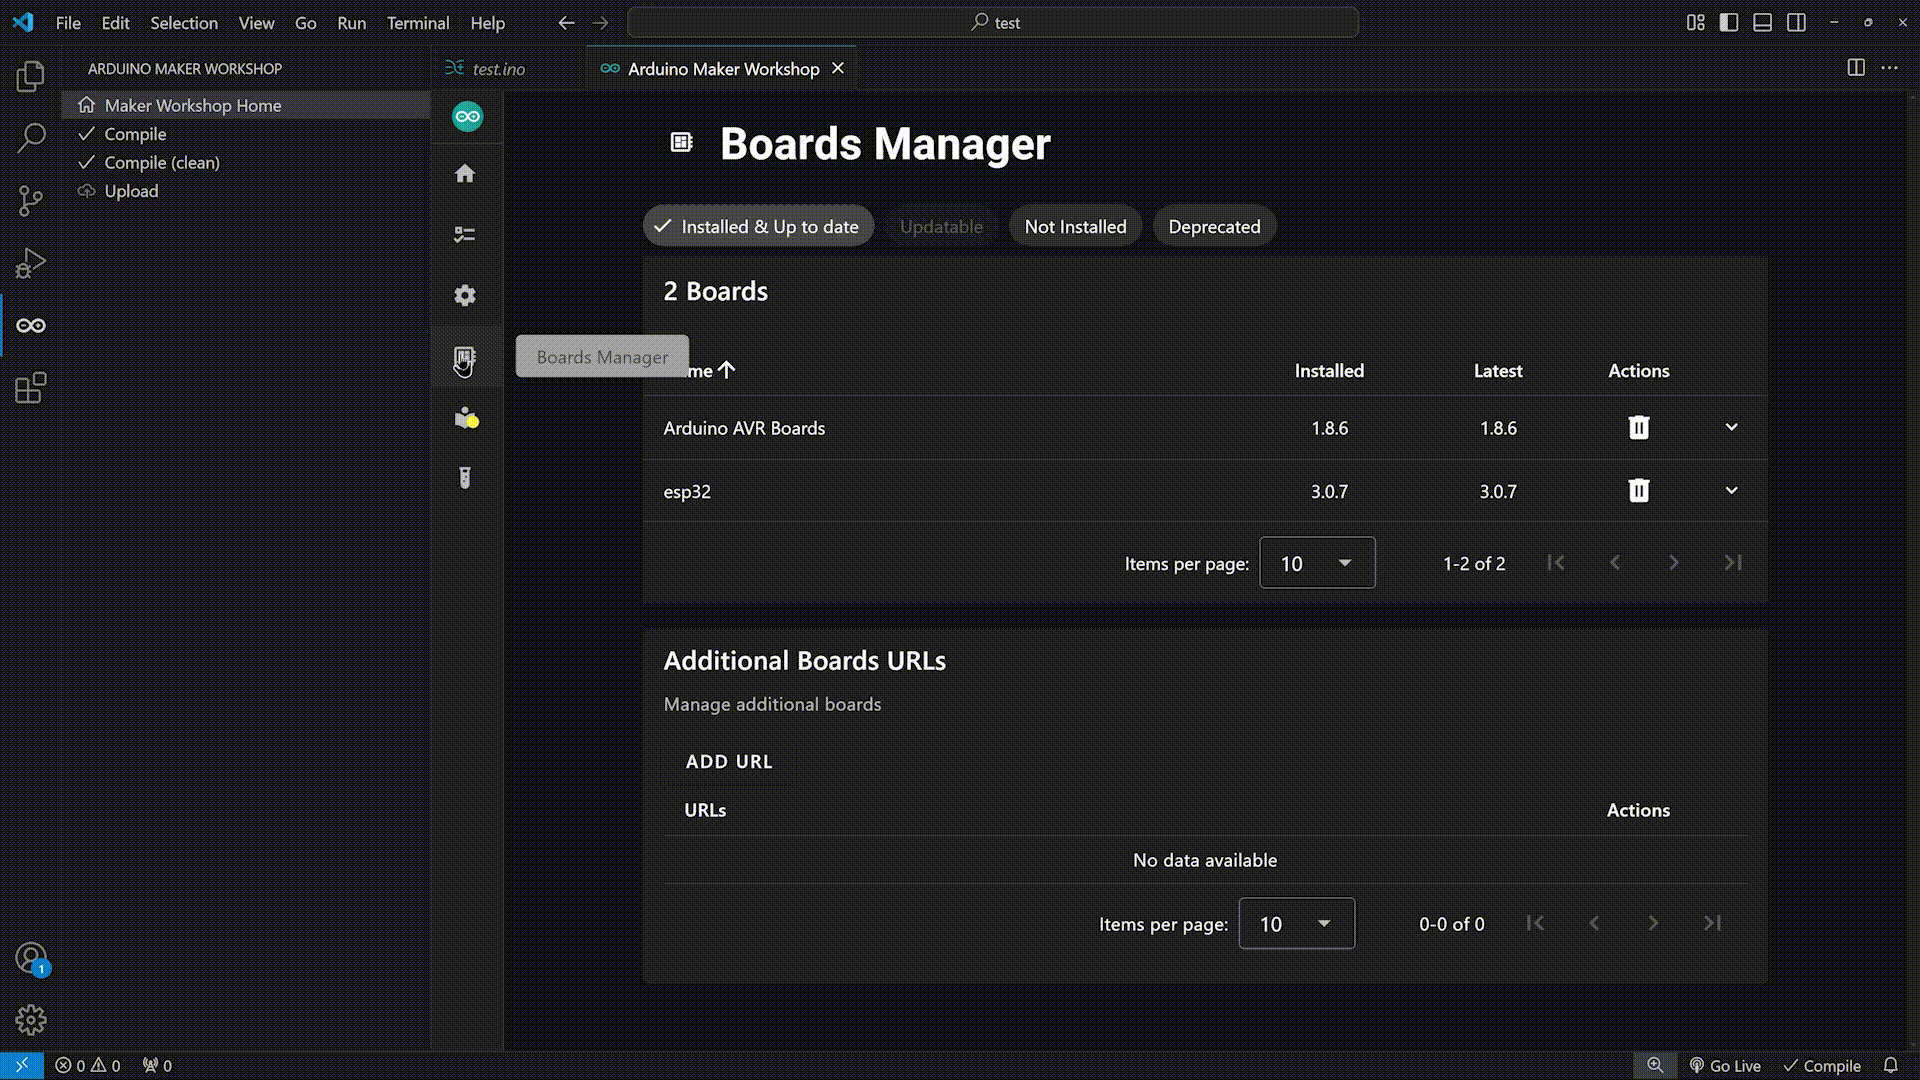Open the Arduino Maker Workshop activity bar icon
Image resolution: width=1920 pixels, height=1080 pixels.
[31, 326]
